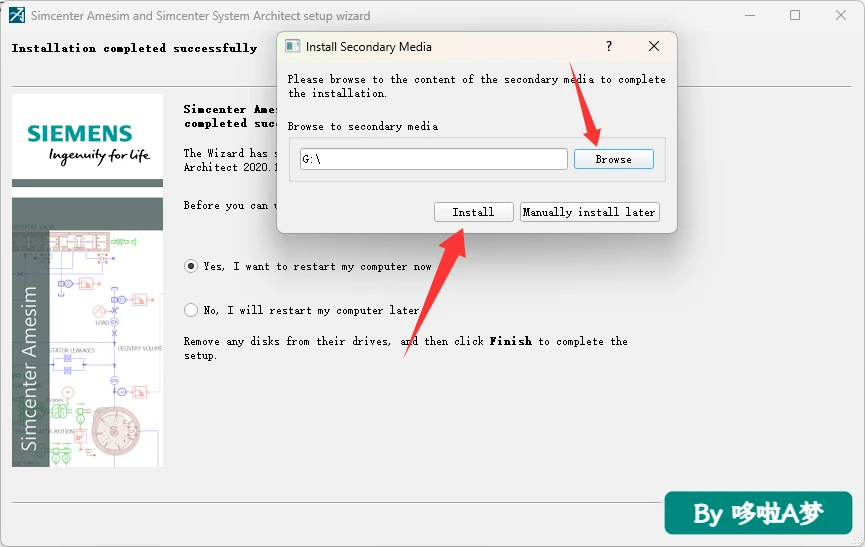Click the Installation completed successfully heading

[135, 49]
